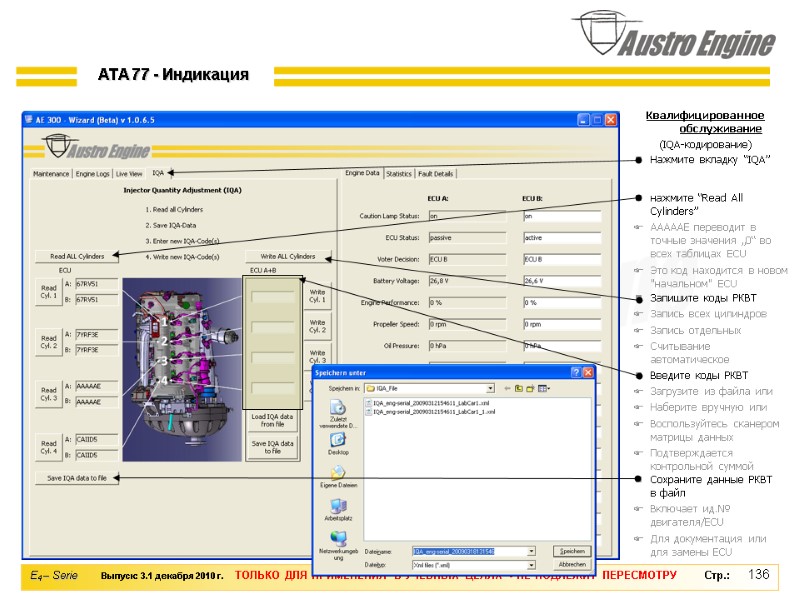
Task: Click the Read Cyl. 4 button
Action: (48, 447)
